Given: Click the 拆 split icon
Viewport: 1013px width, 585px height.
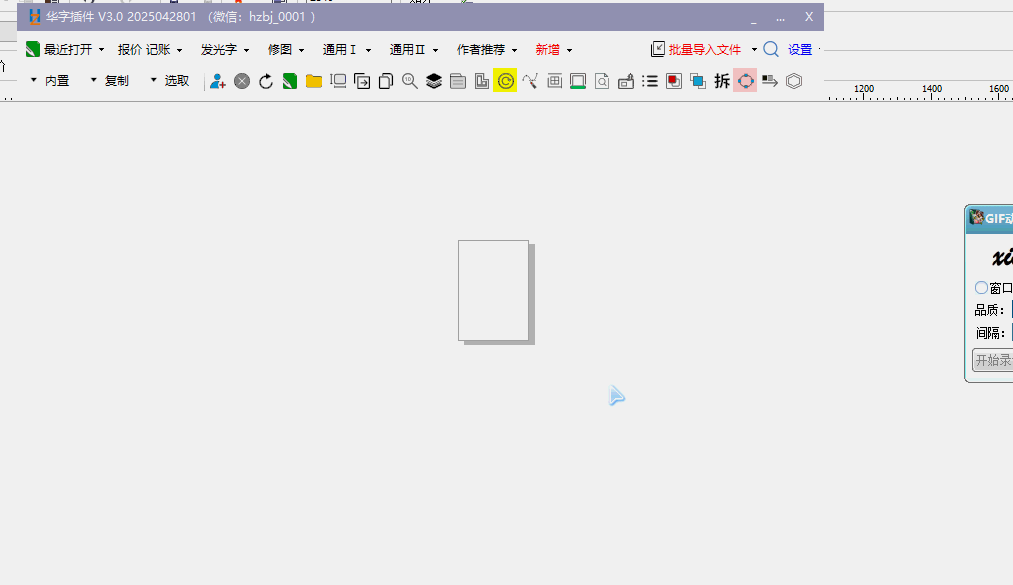Looking at the screenshot, I should 722,81.
